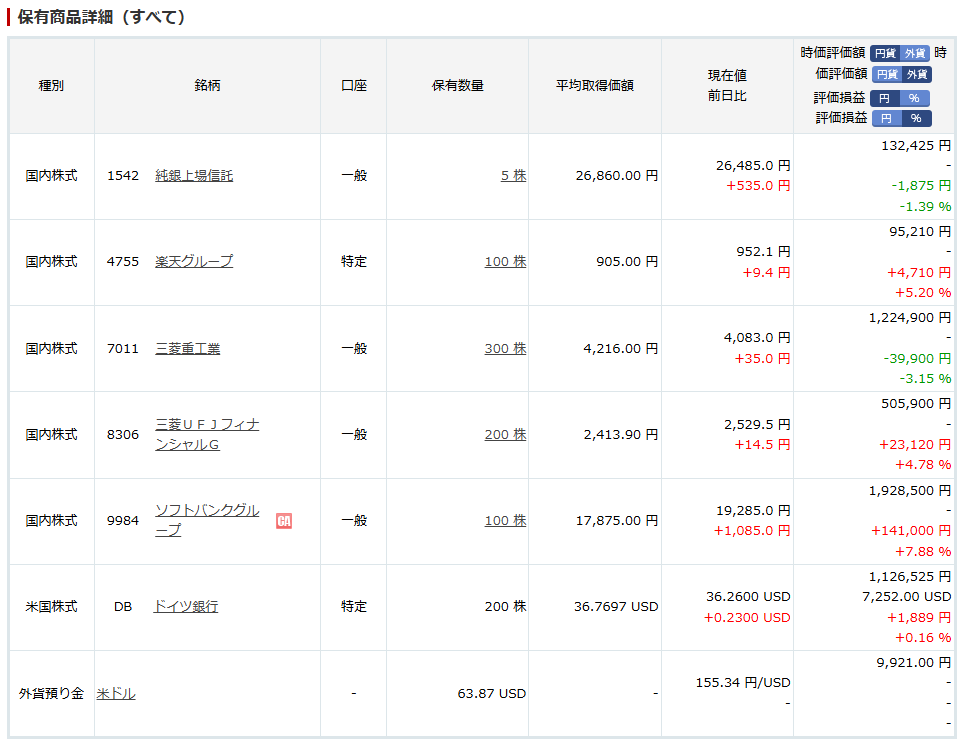Click the CA badge beside SoftBank Group
Screen dimensions: 961x746
pos(284,521)
